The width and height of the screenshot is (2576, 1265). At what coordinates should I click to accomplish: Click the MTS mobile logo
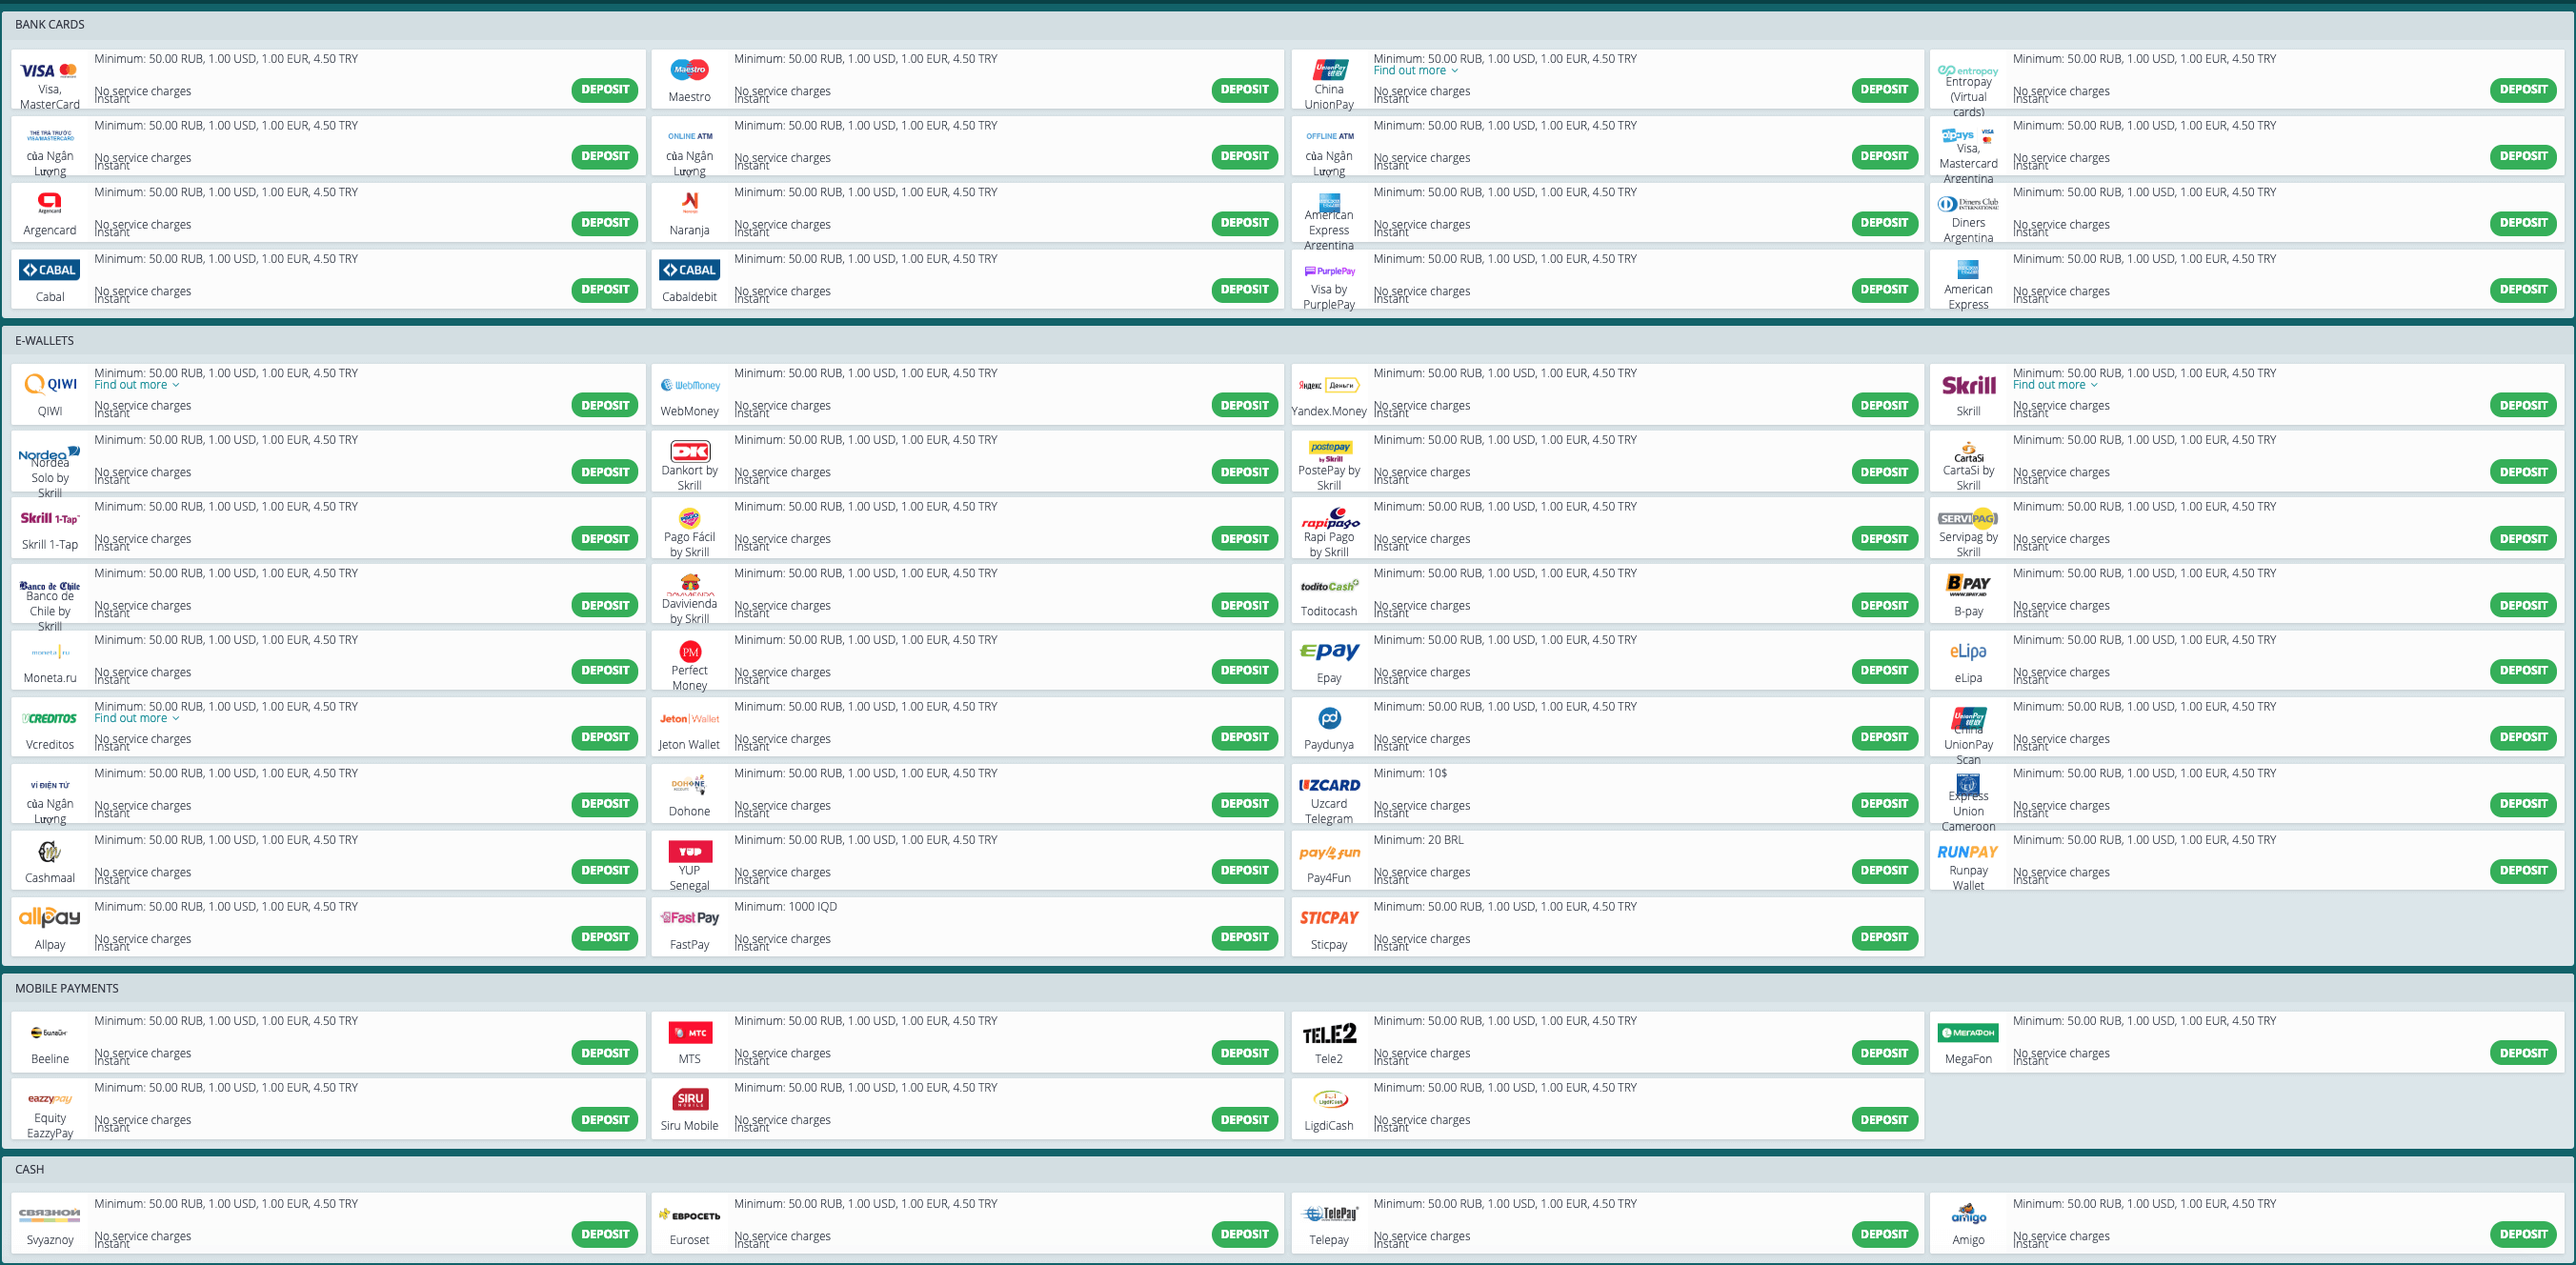pyautogui.click(x=689, y=1033)
